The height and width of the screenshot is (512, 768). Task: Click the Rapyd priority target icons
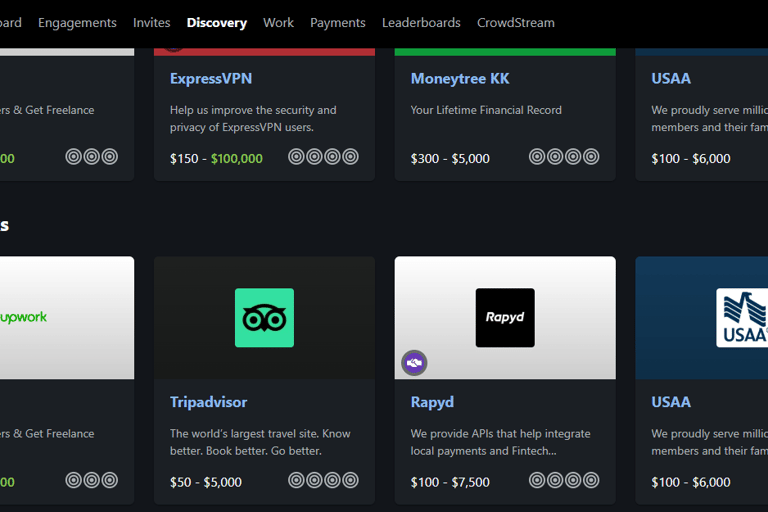pos(564,480)
